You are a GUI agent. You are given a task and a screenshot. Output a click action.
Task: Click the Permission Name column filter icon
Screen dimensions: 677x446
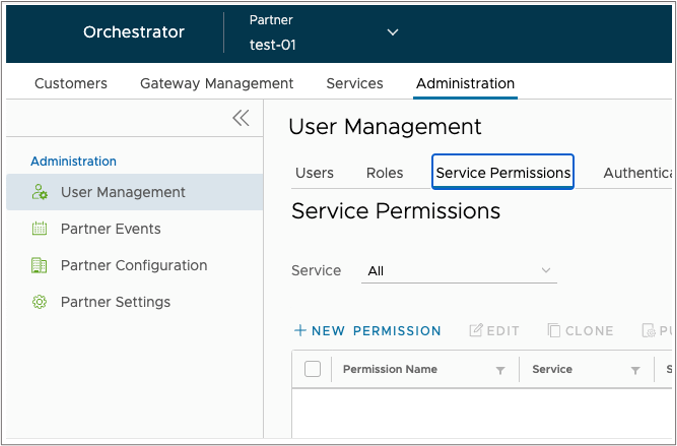[500, 370]
